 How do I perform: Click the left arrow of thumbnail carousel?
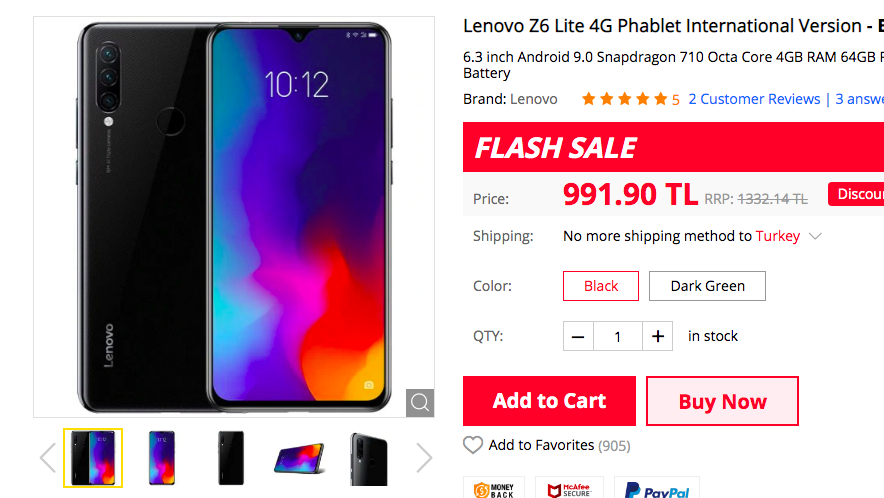[x=48, y=457]
